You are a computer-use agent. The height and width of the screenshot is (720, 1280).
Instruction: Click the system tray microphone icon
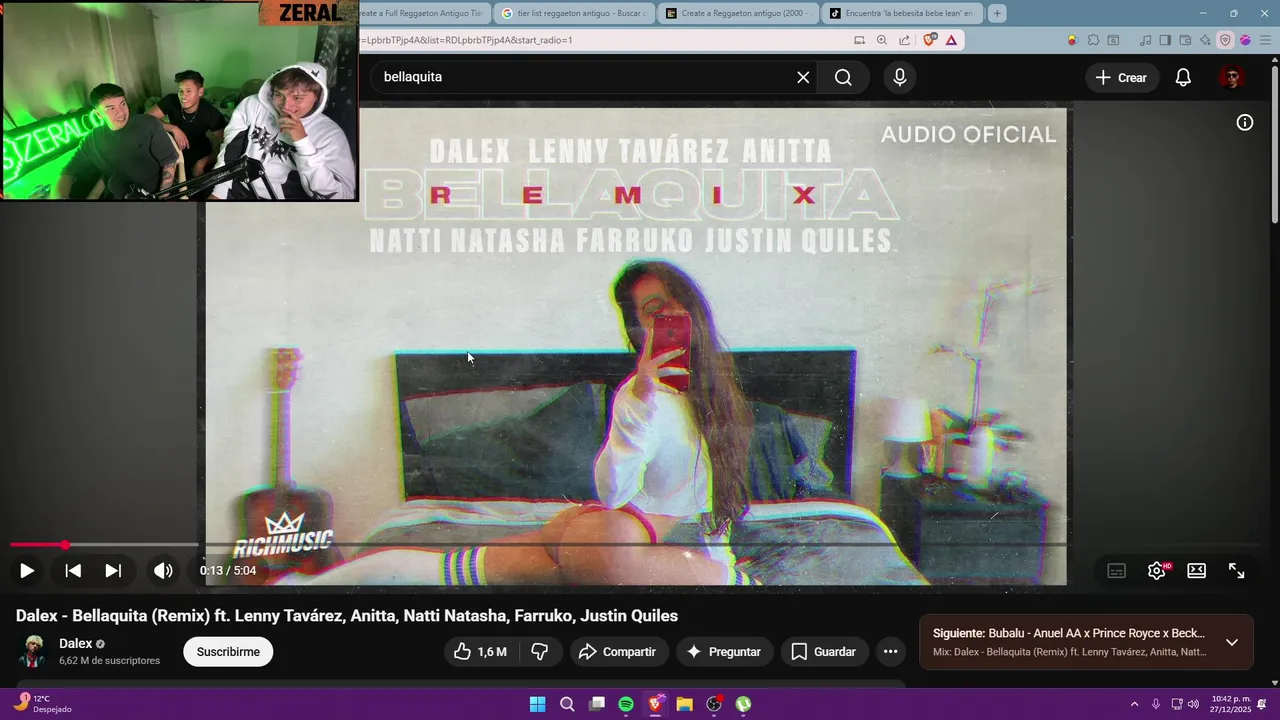click(x=1156, y=704)
